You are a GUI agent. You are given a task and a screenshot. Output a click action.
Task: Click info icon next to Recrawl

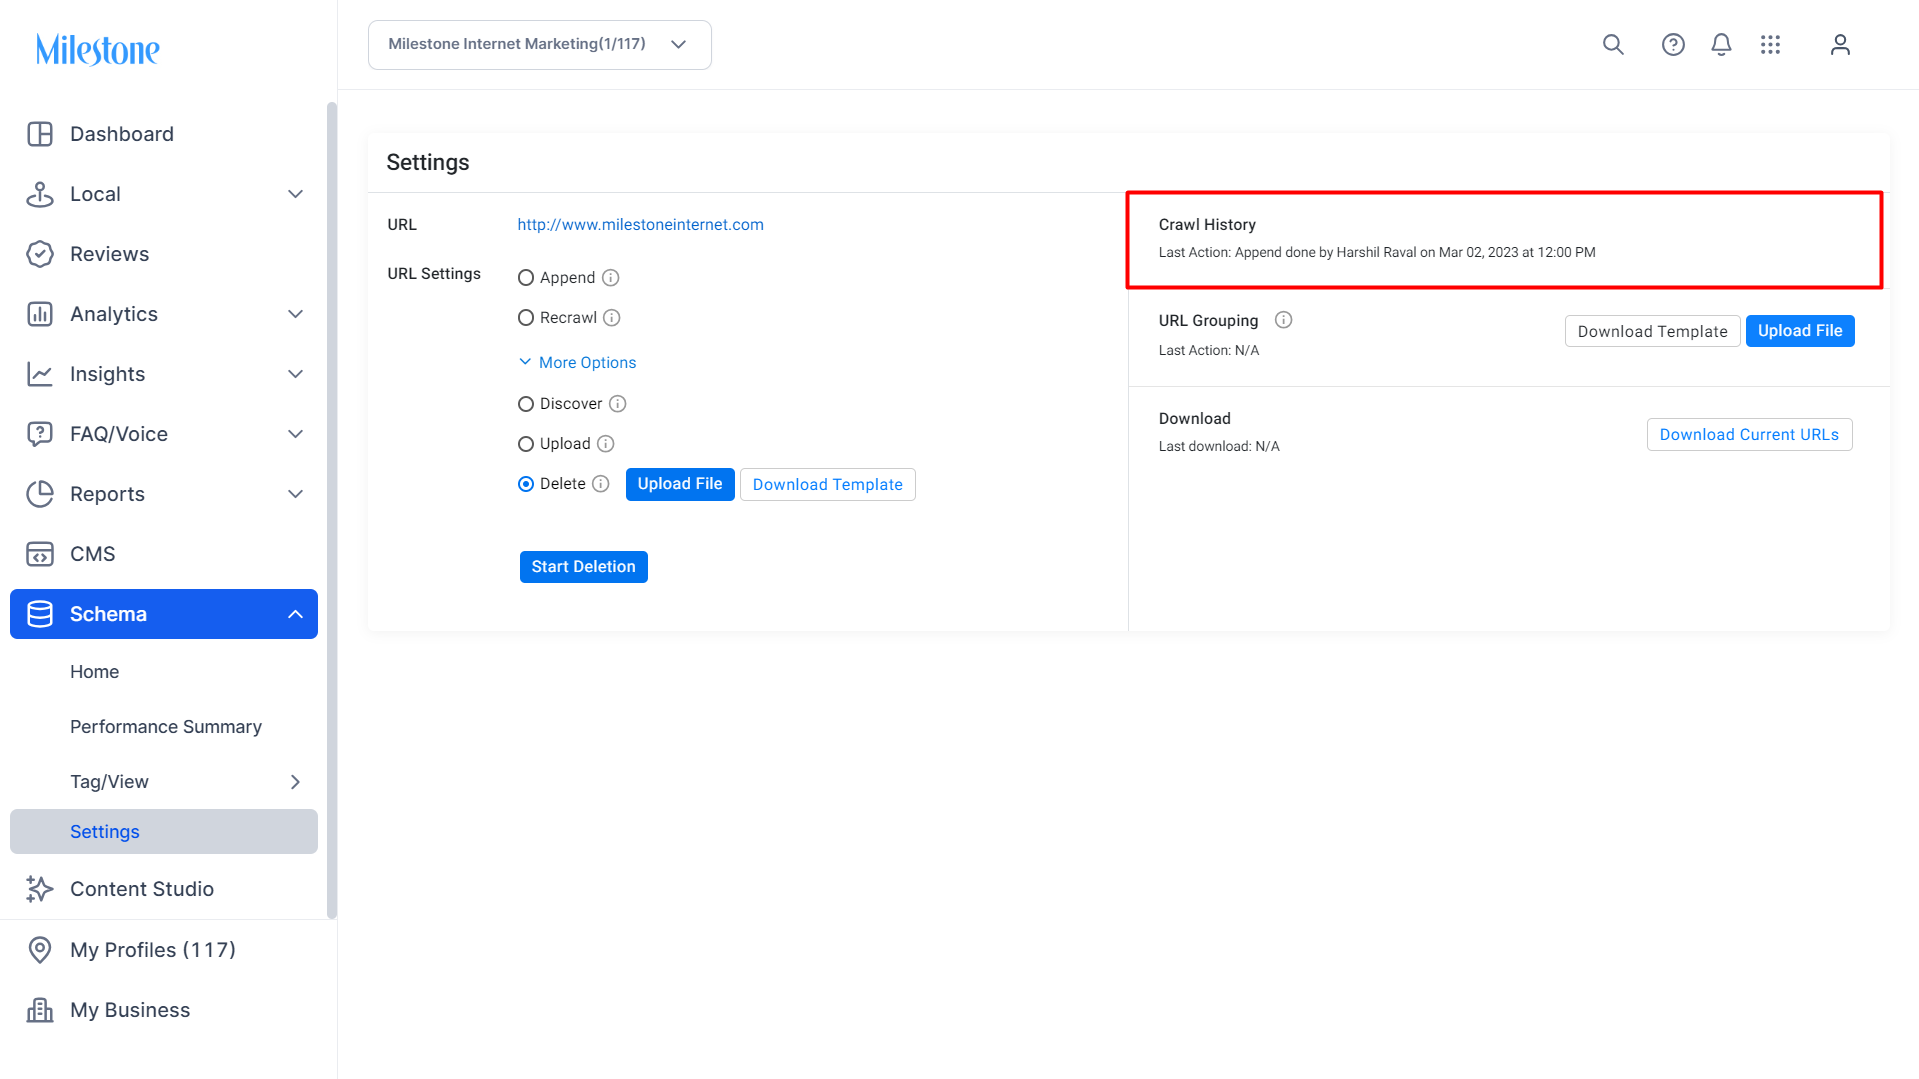[x=612, y=318]
